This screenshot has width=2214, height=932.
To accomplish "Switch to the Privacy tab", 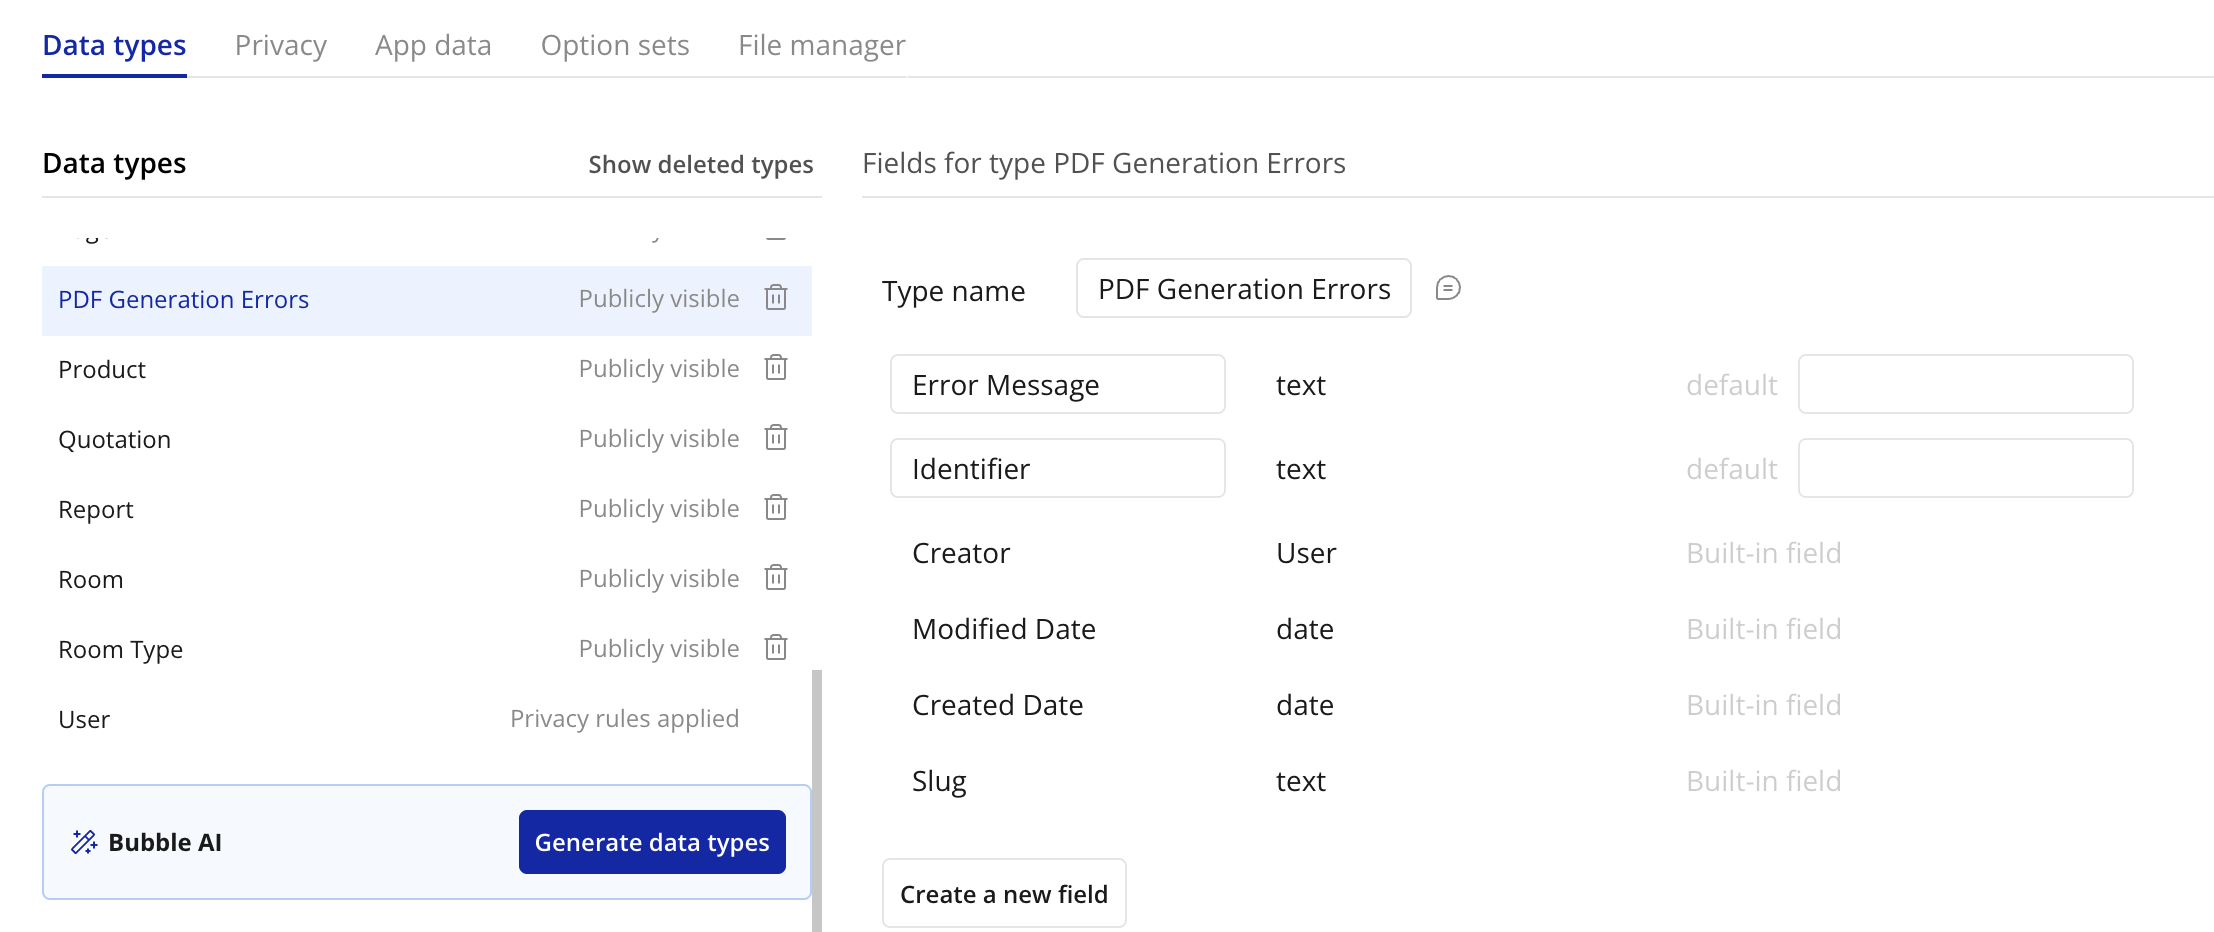I will tap(280, 46).
